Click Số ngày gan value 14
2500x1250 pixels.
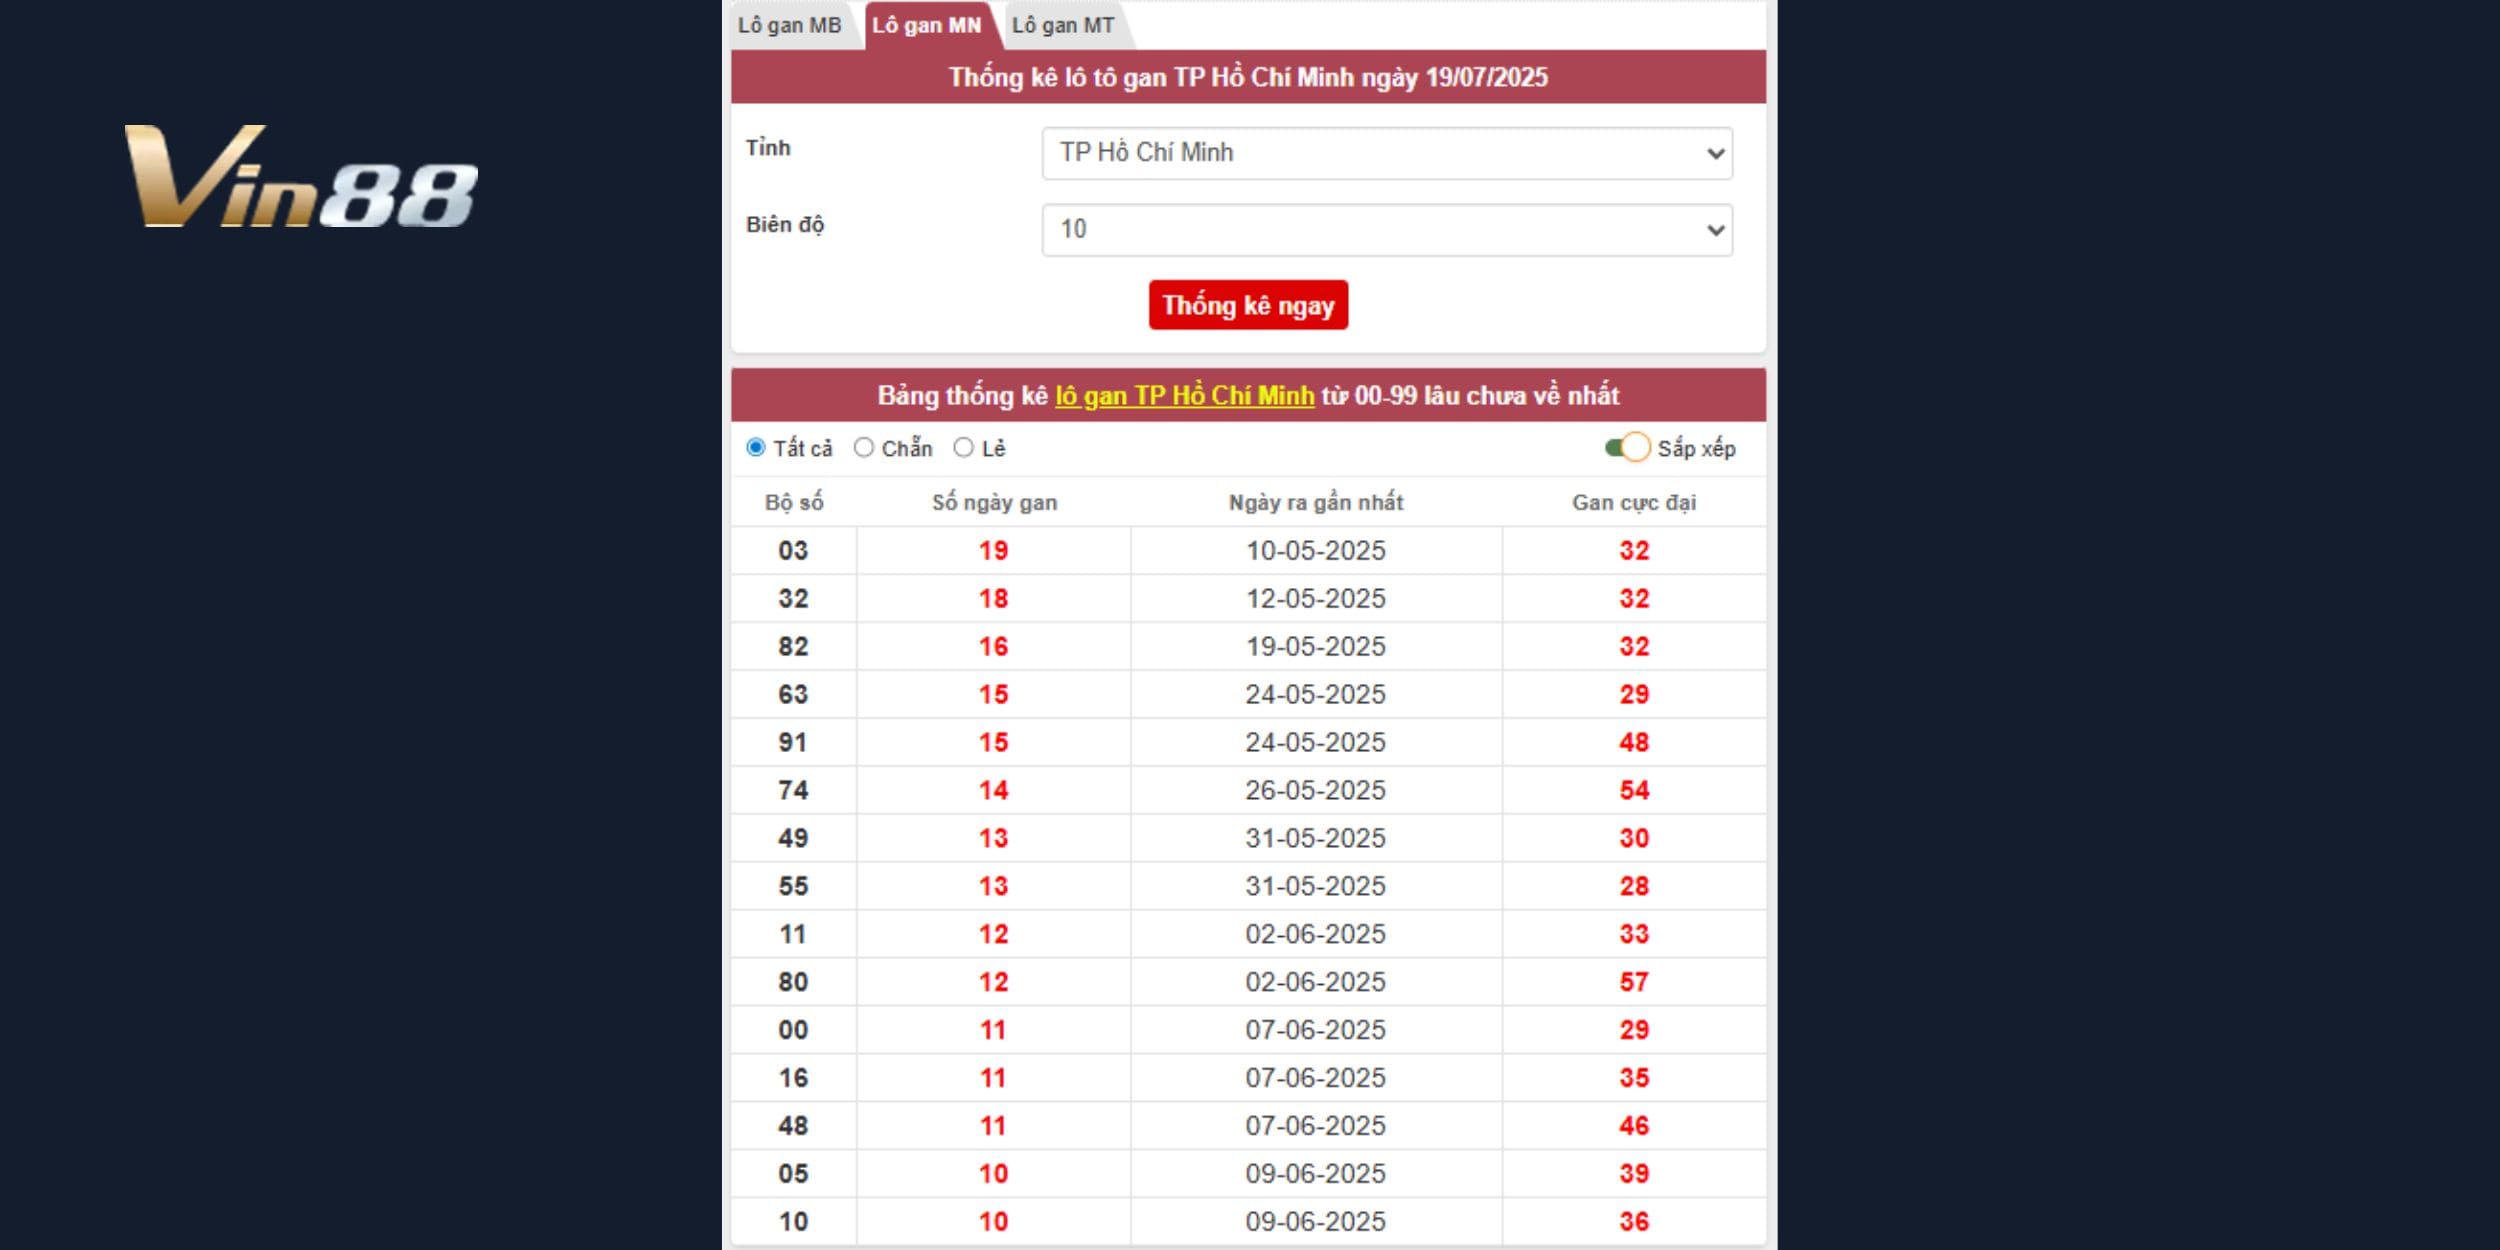coord(993,791)
